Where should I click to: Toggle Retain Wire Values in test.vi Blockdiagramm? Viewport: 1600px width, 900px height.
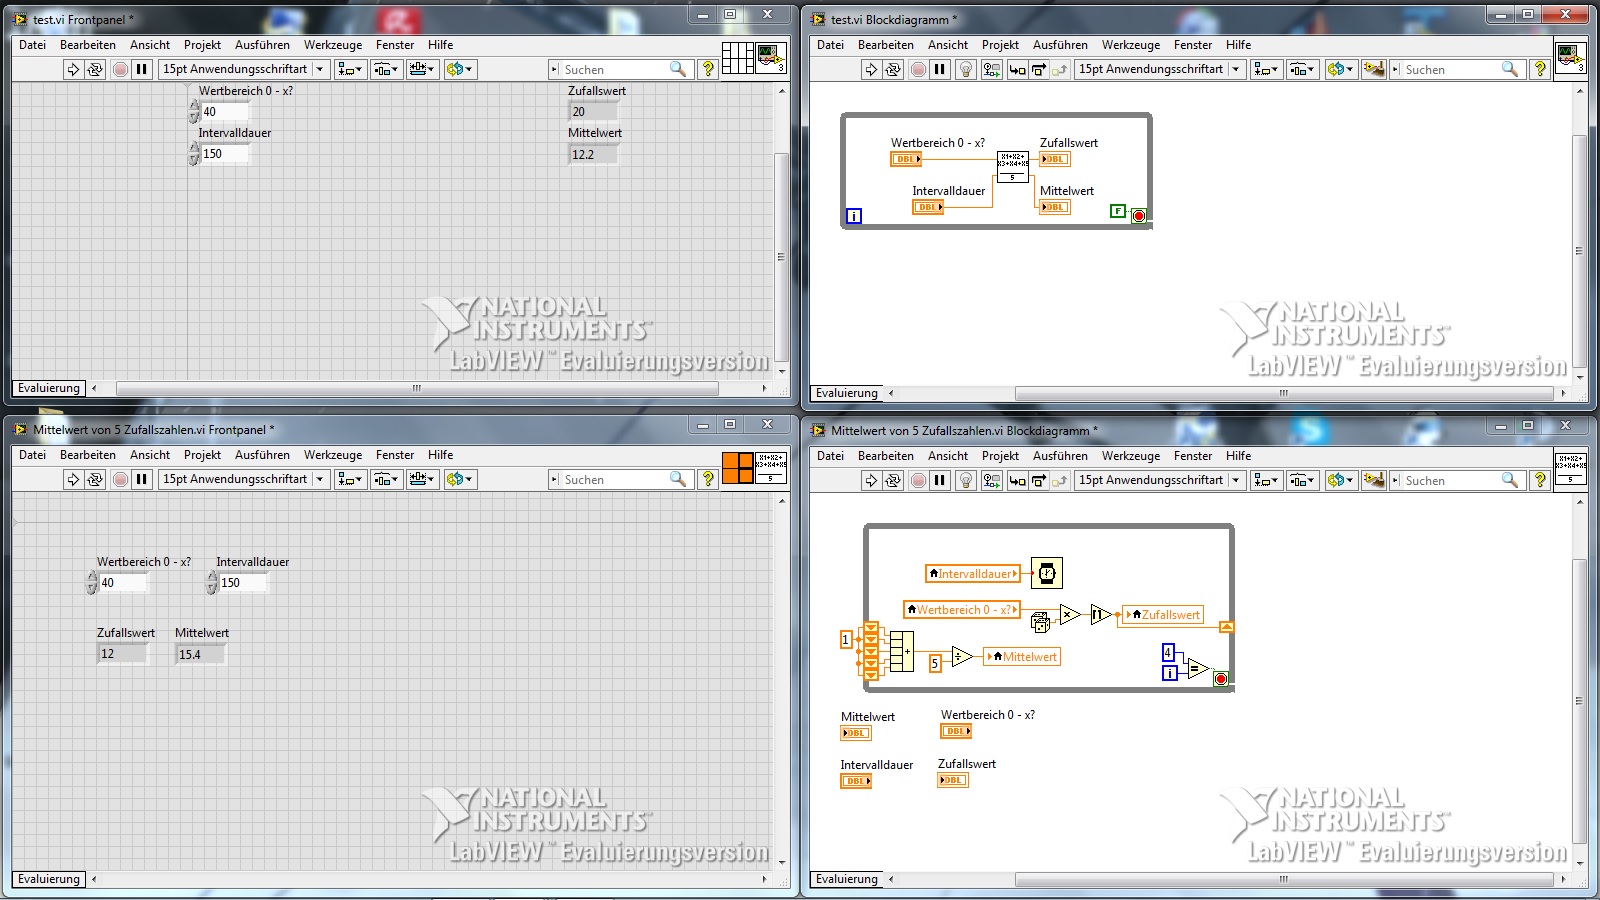(x=991, y=69)
